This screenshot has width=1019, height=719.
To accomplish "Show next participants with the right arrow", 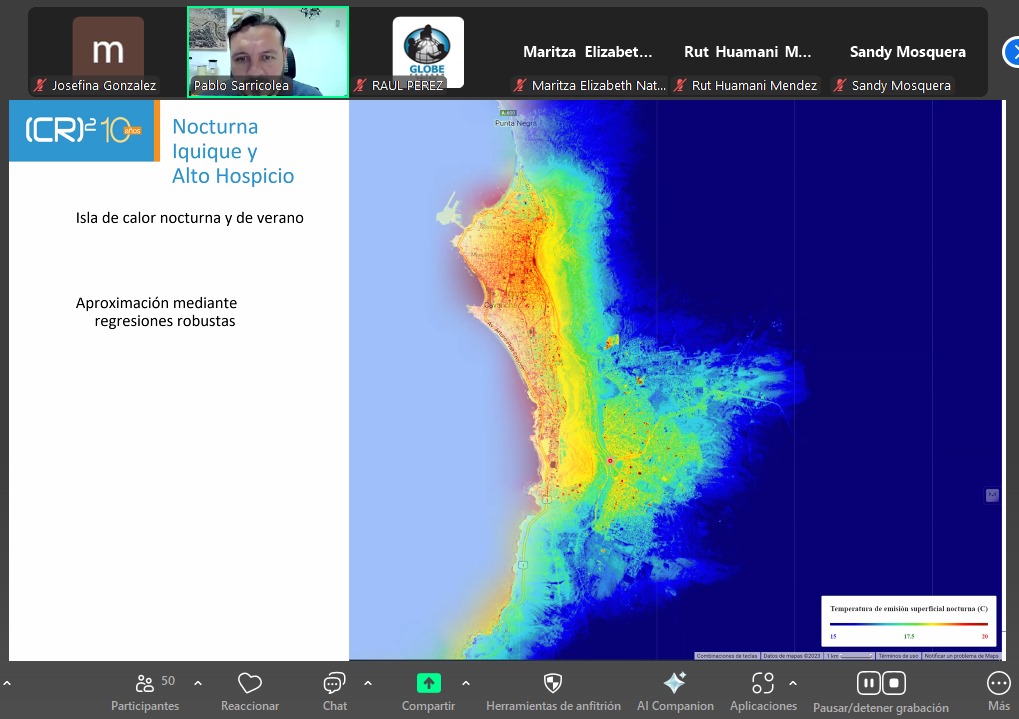I will pos(1010,52).
